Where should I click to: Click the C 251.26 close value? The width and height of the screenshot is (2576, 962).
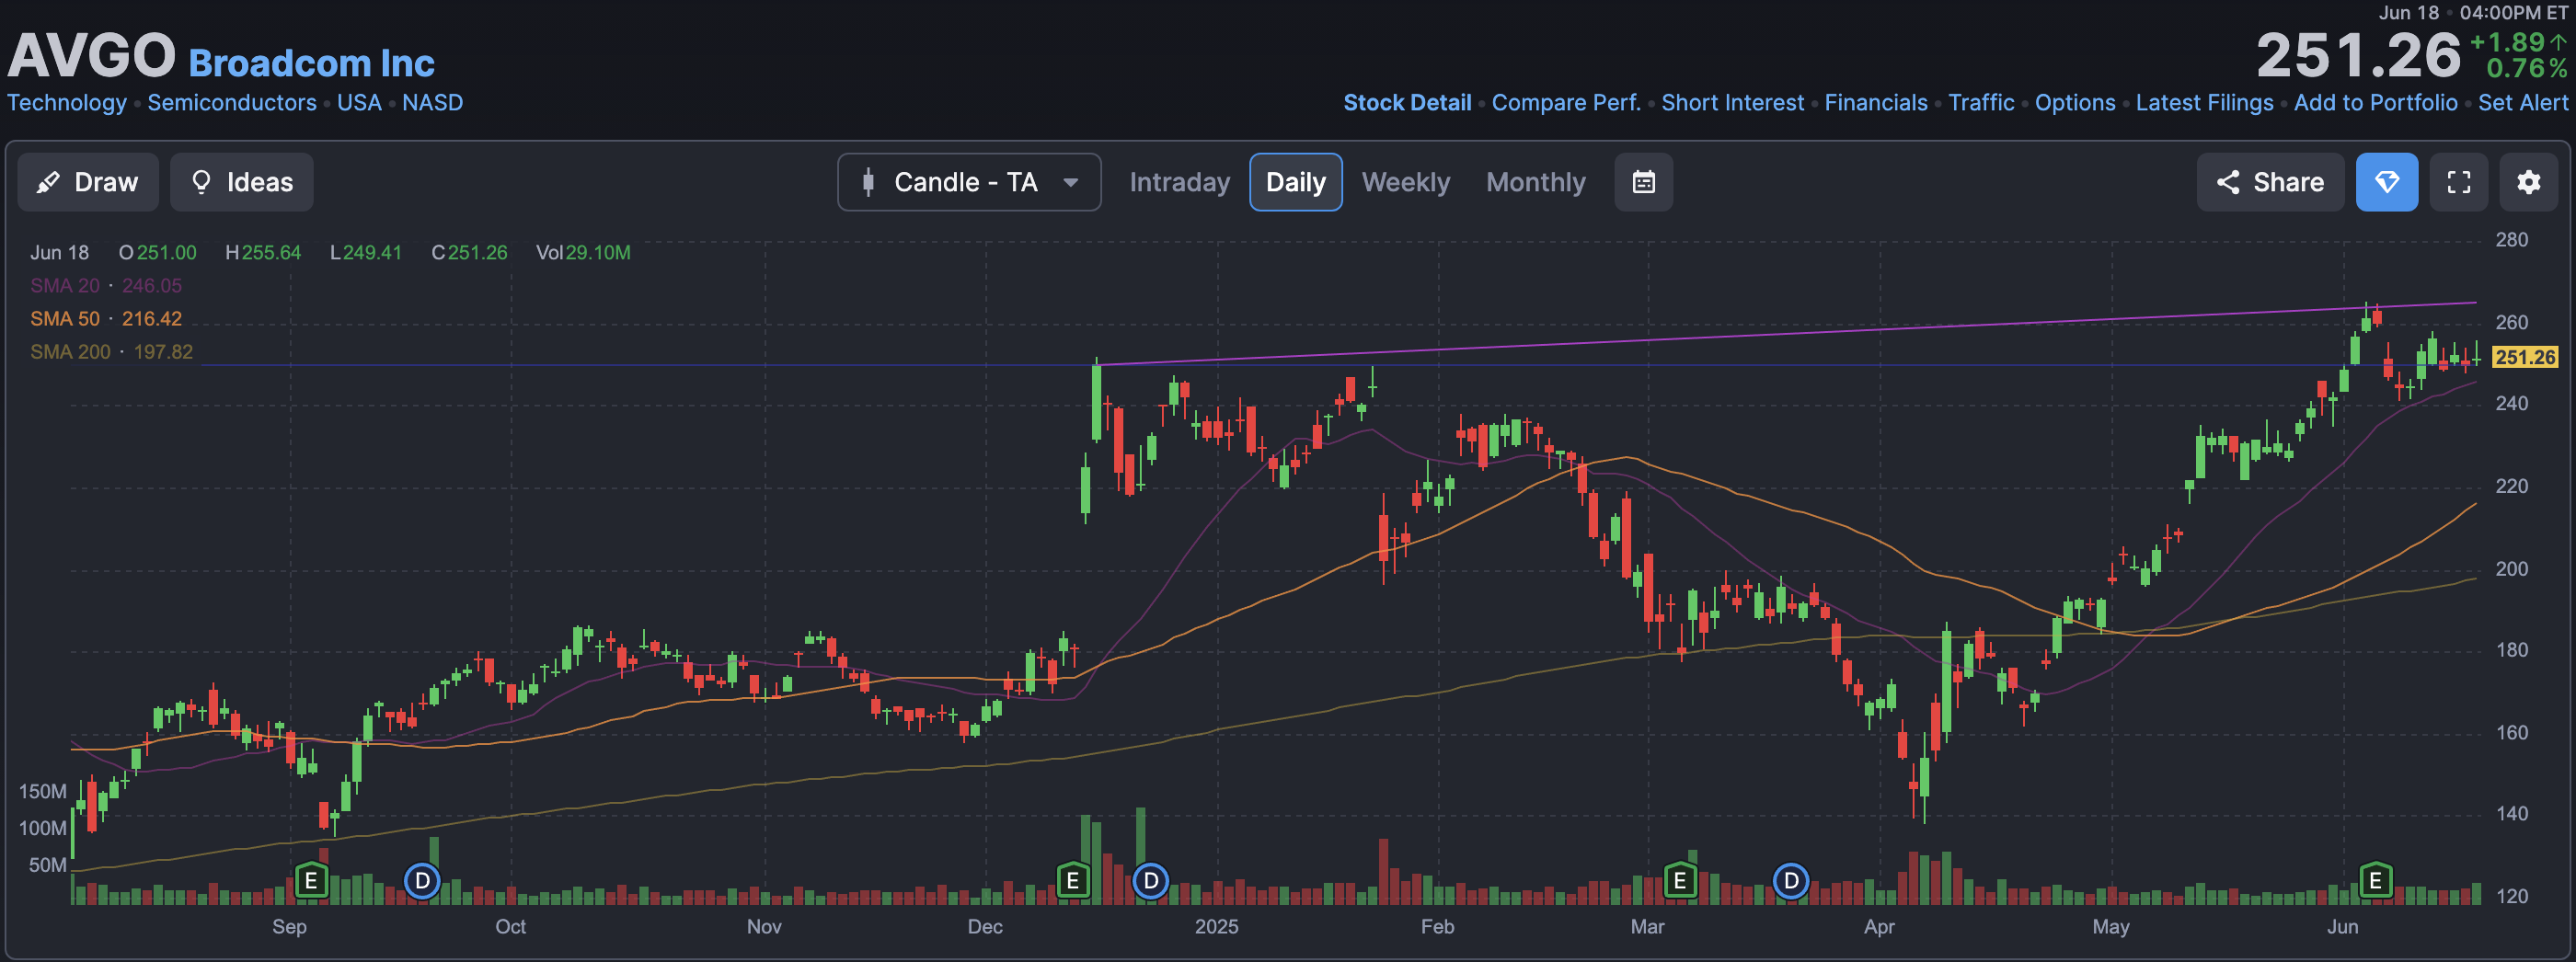pos(469,253)
